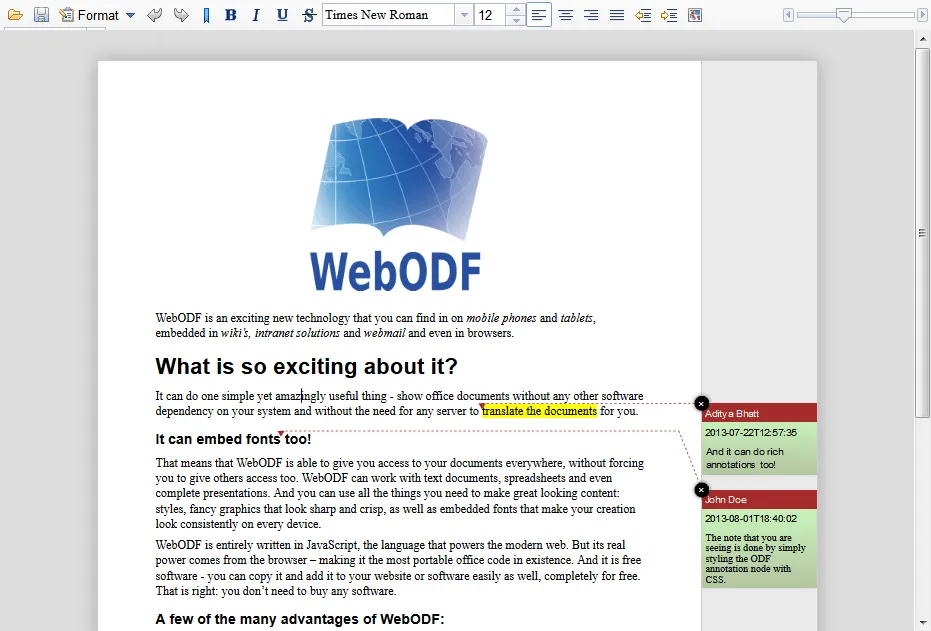Image resolution: width=931 pixels, height=631 pixels.
Task: Increase the paragraph indent
Action: click(668, 14)
